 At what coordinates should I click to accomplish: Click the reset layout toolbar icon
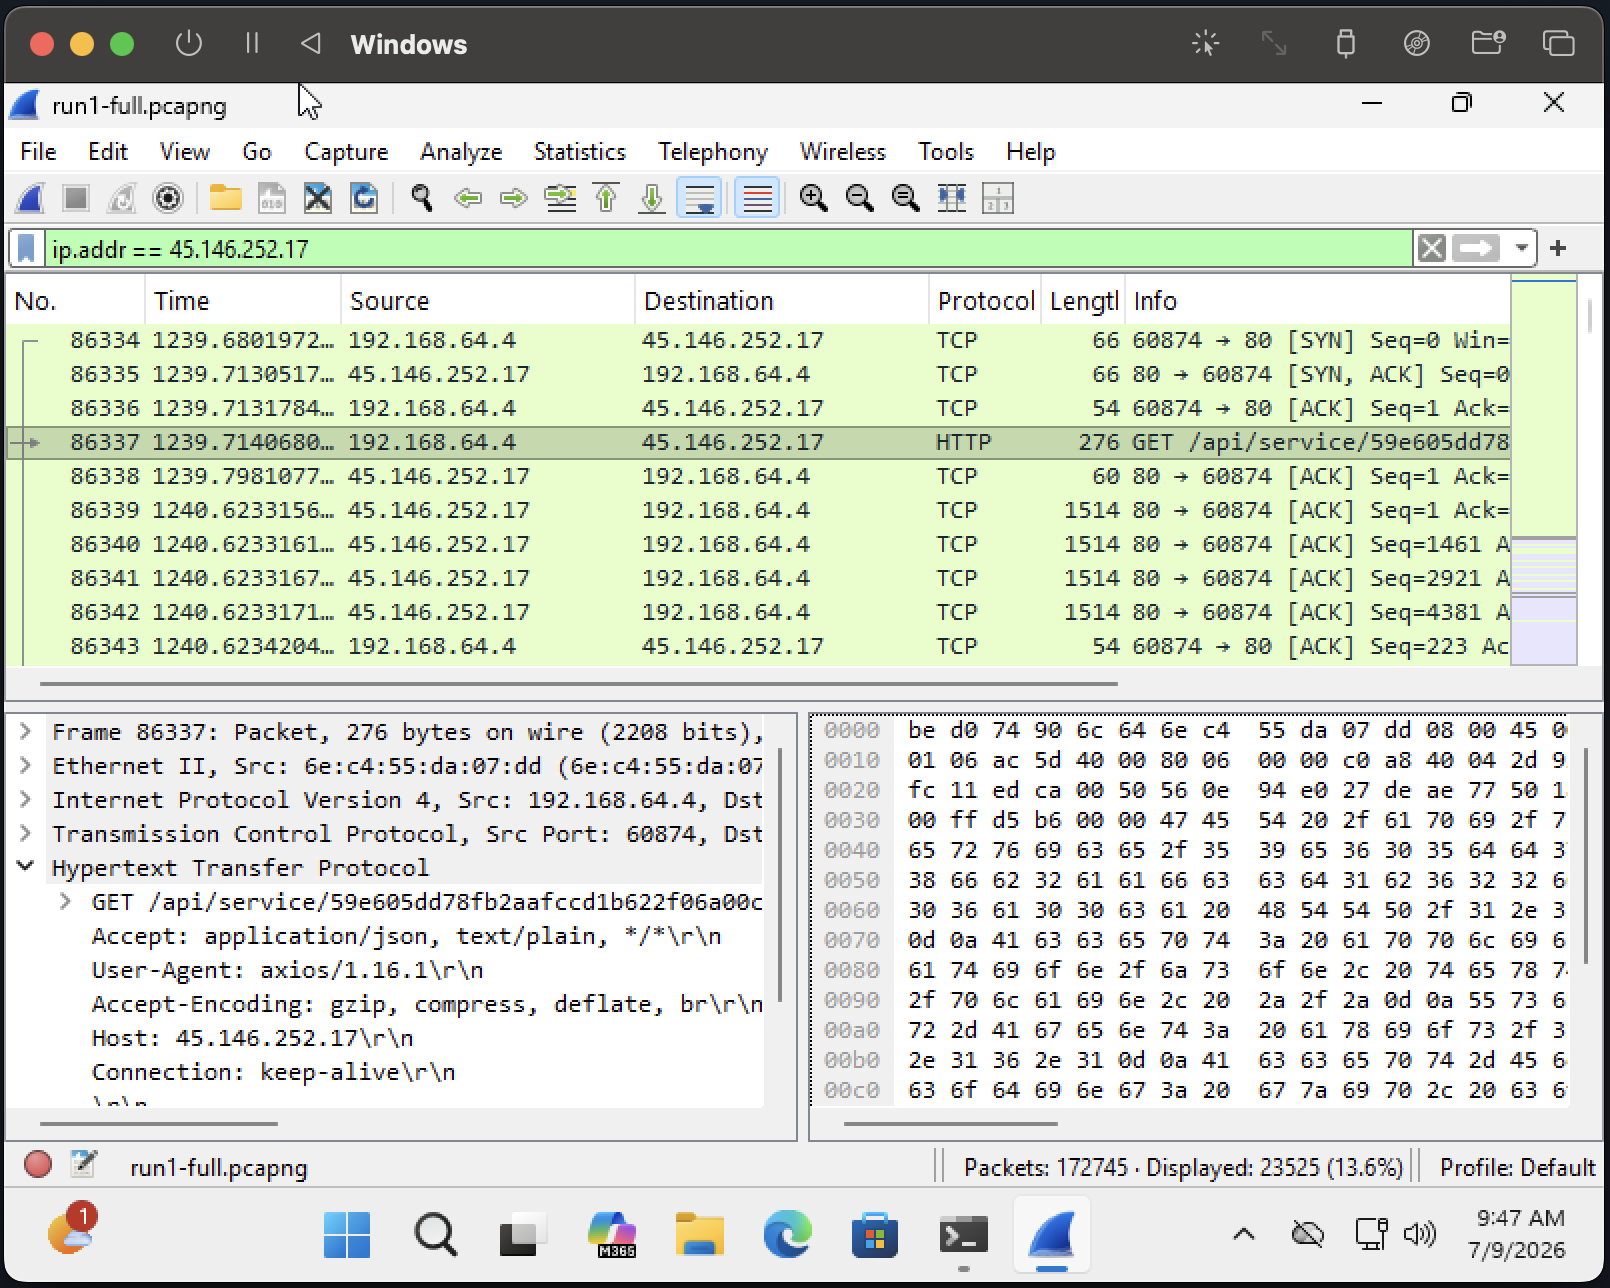pos(998,198)
